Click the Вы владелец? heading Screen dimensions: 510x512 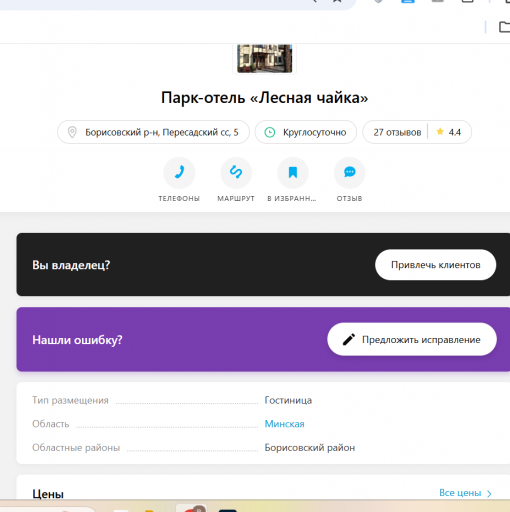[71, 265]
